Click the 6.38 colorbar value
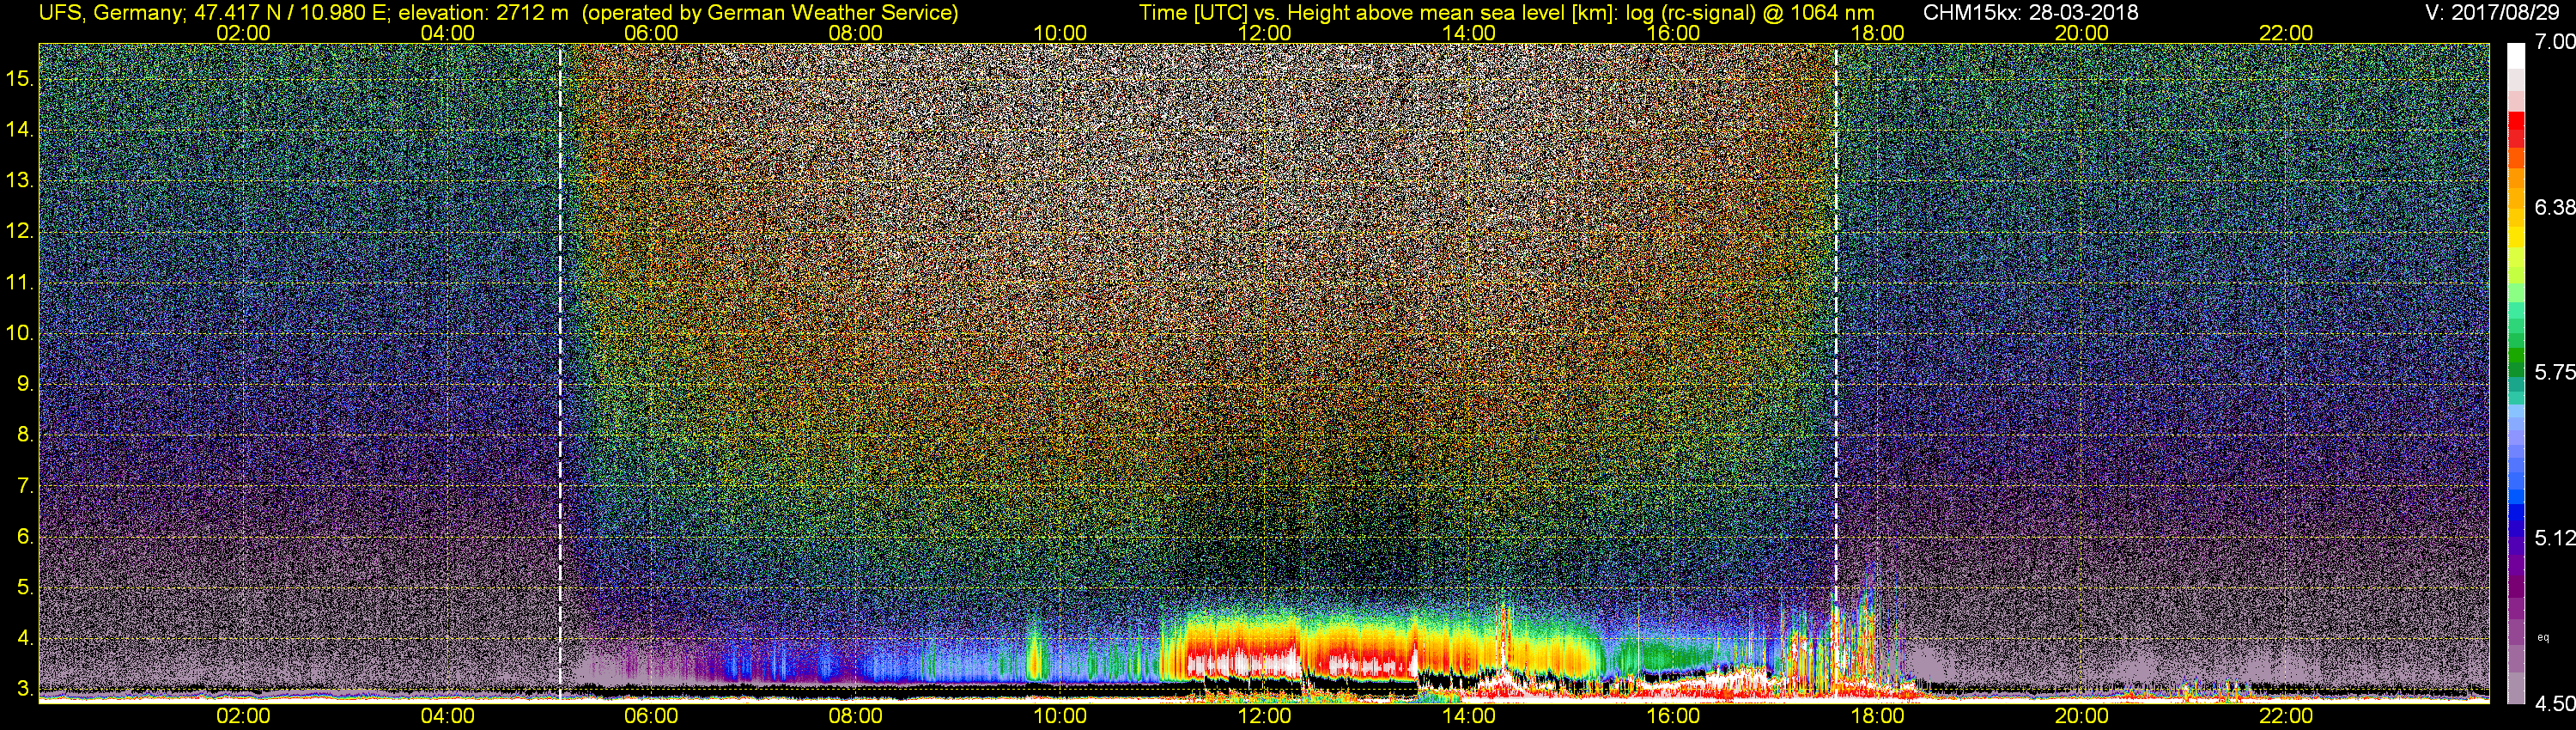The image size is (2576, 730). click(2554, 207)
